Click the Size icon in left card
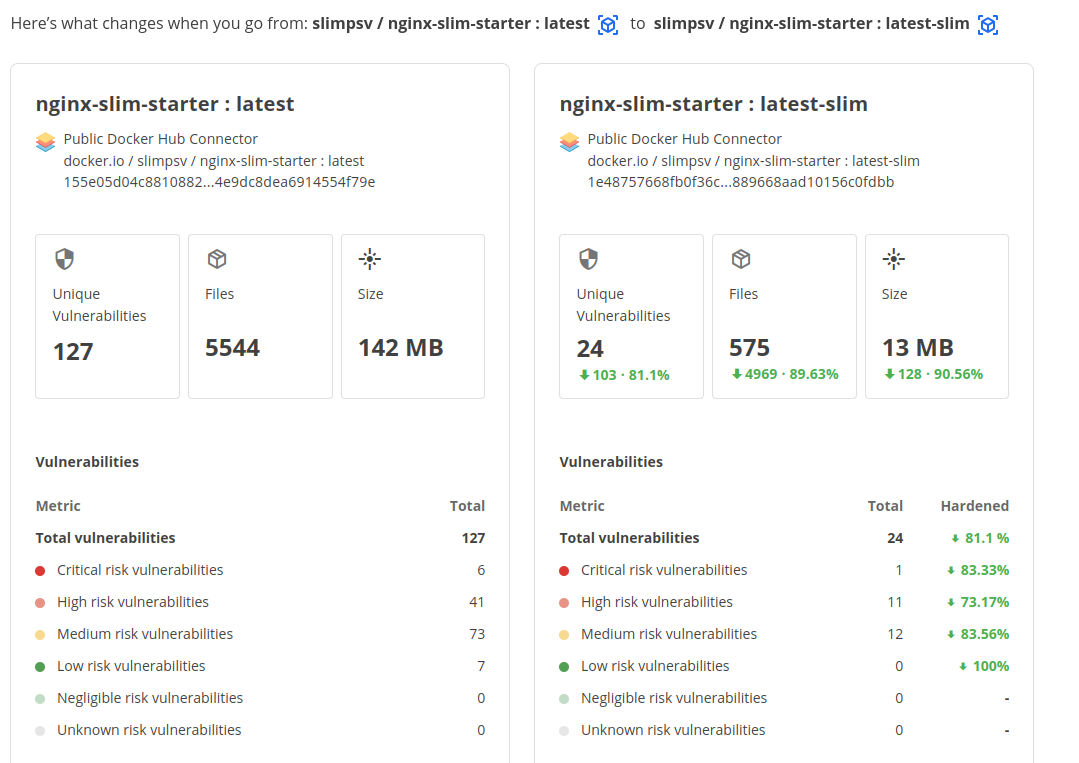 (x=370, y=260)
